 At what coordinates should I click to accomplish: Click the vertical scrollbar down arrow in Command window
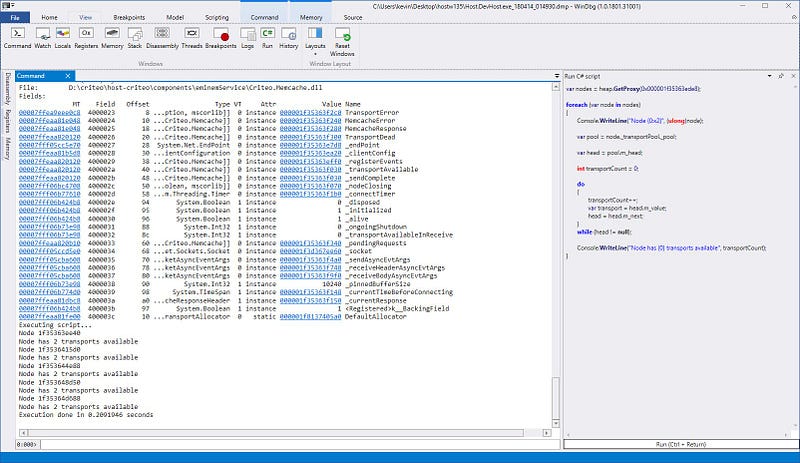click(556, 424)
